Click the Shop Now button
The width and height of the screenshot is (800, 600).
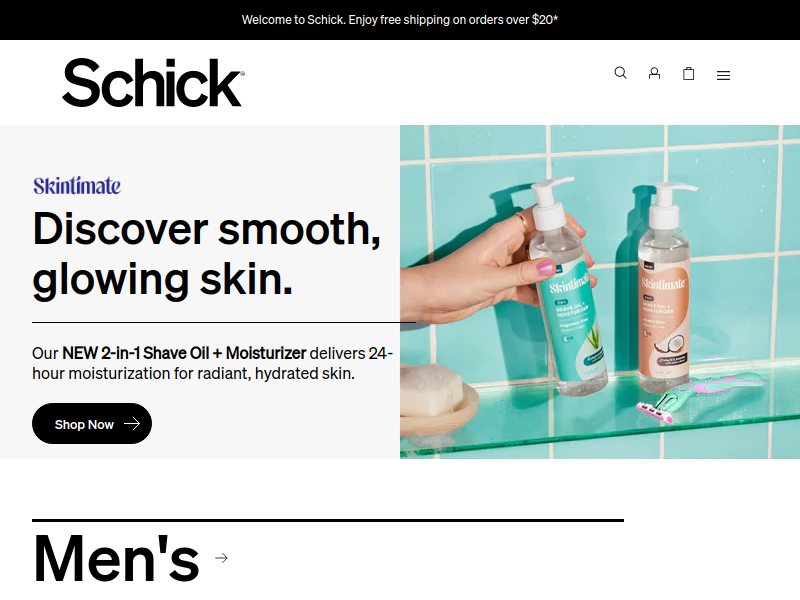point(92,423)
